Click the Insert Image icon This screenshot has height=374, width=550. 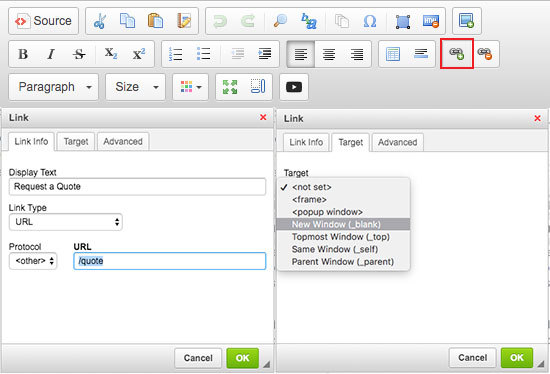467,21
